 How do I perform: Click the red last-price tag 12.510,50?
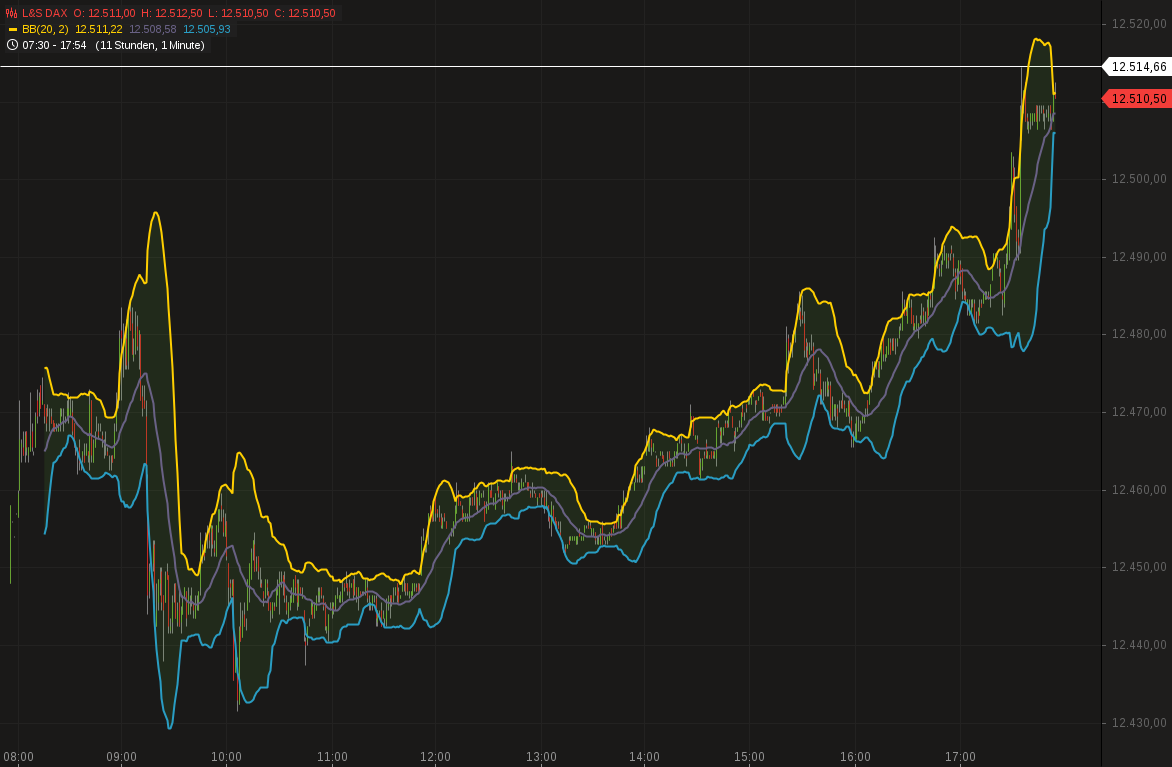[x=1137, y=99]
